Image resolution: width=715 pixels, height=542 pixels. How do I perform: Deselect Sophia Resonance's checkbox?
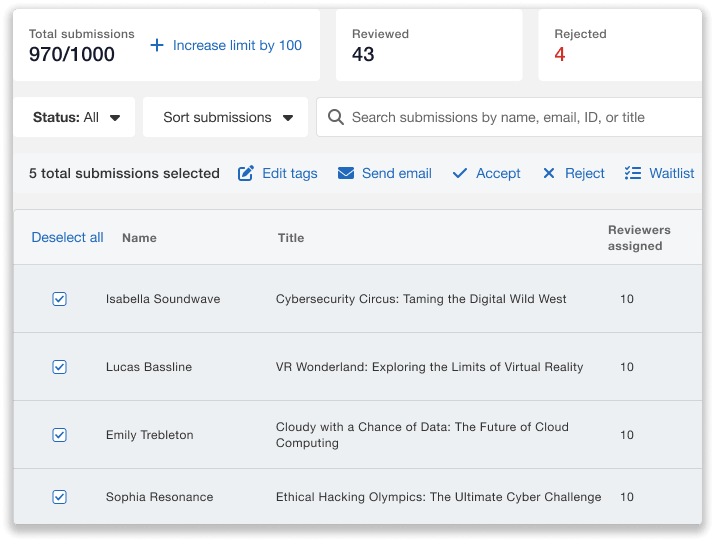click(x=59, y=497)
